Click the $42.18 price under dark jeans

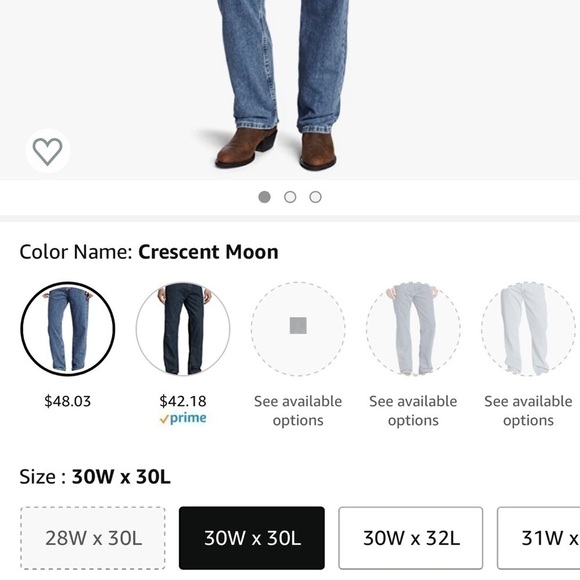(x=183, y=401)
